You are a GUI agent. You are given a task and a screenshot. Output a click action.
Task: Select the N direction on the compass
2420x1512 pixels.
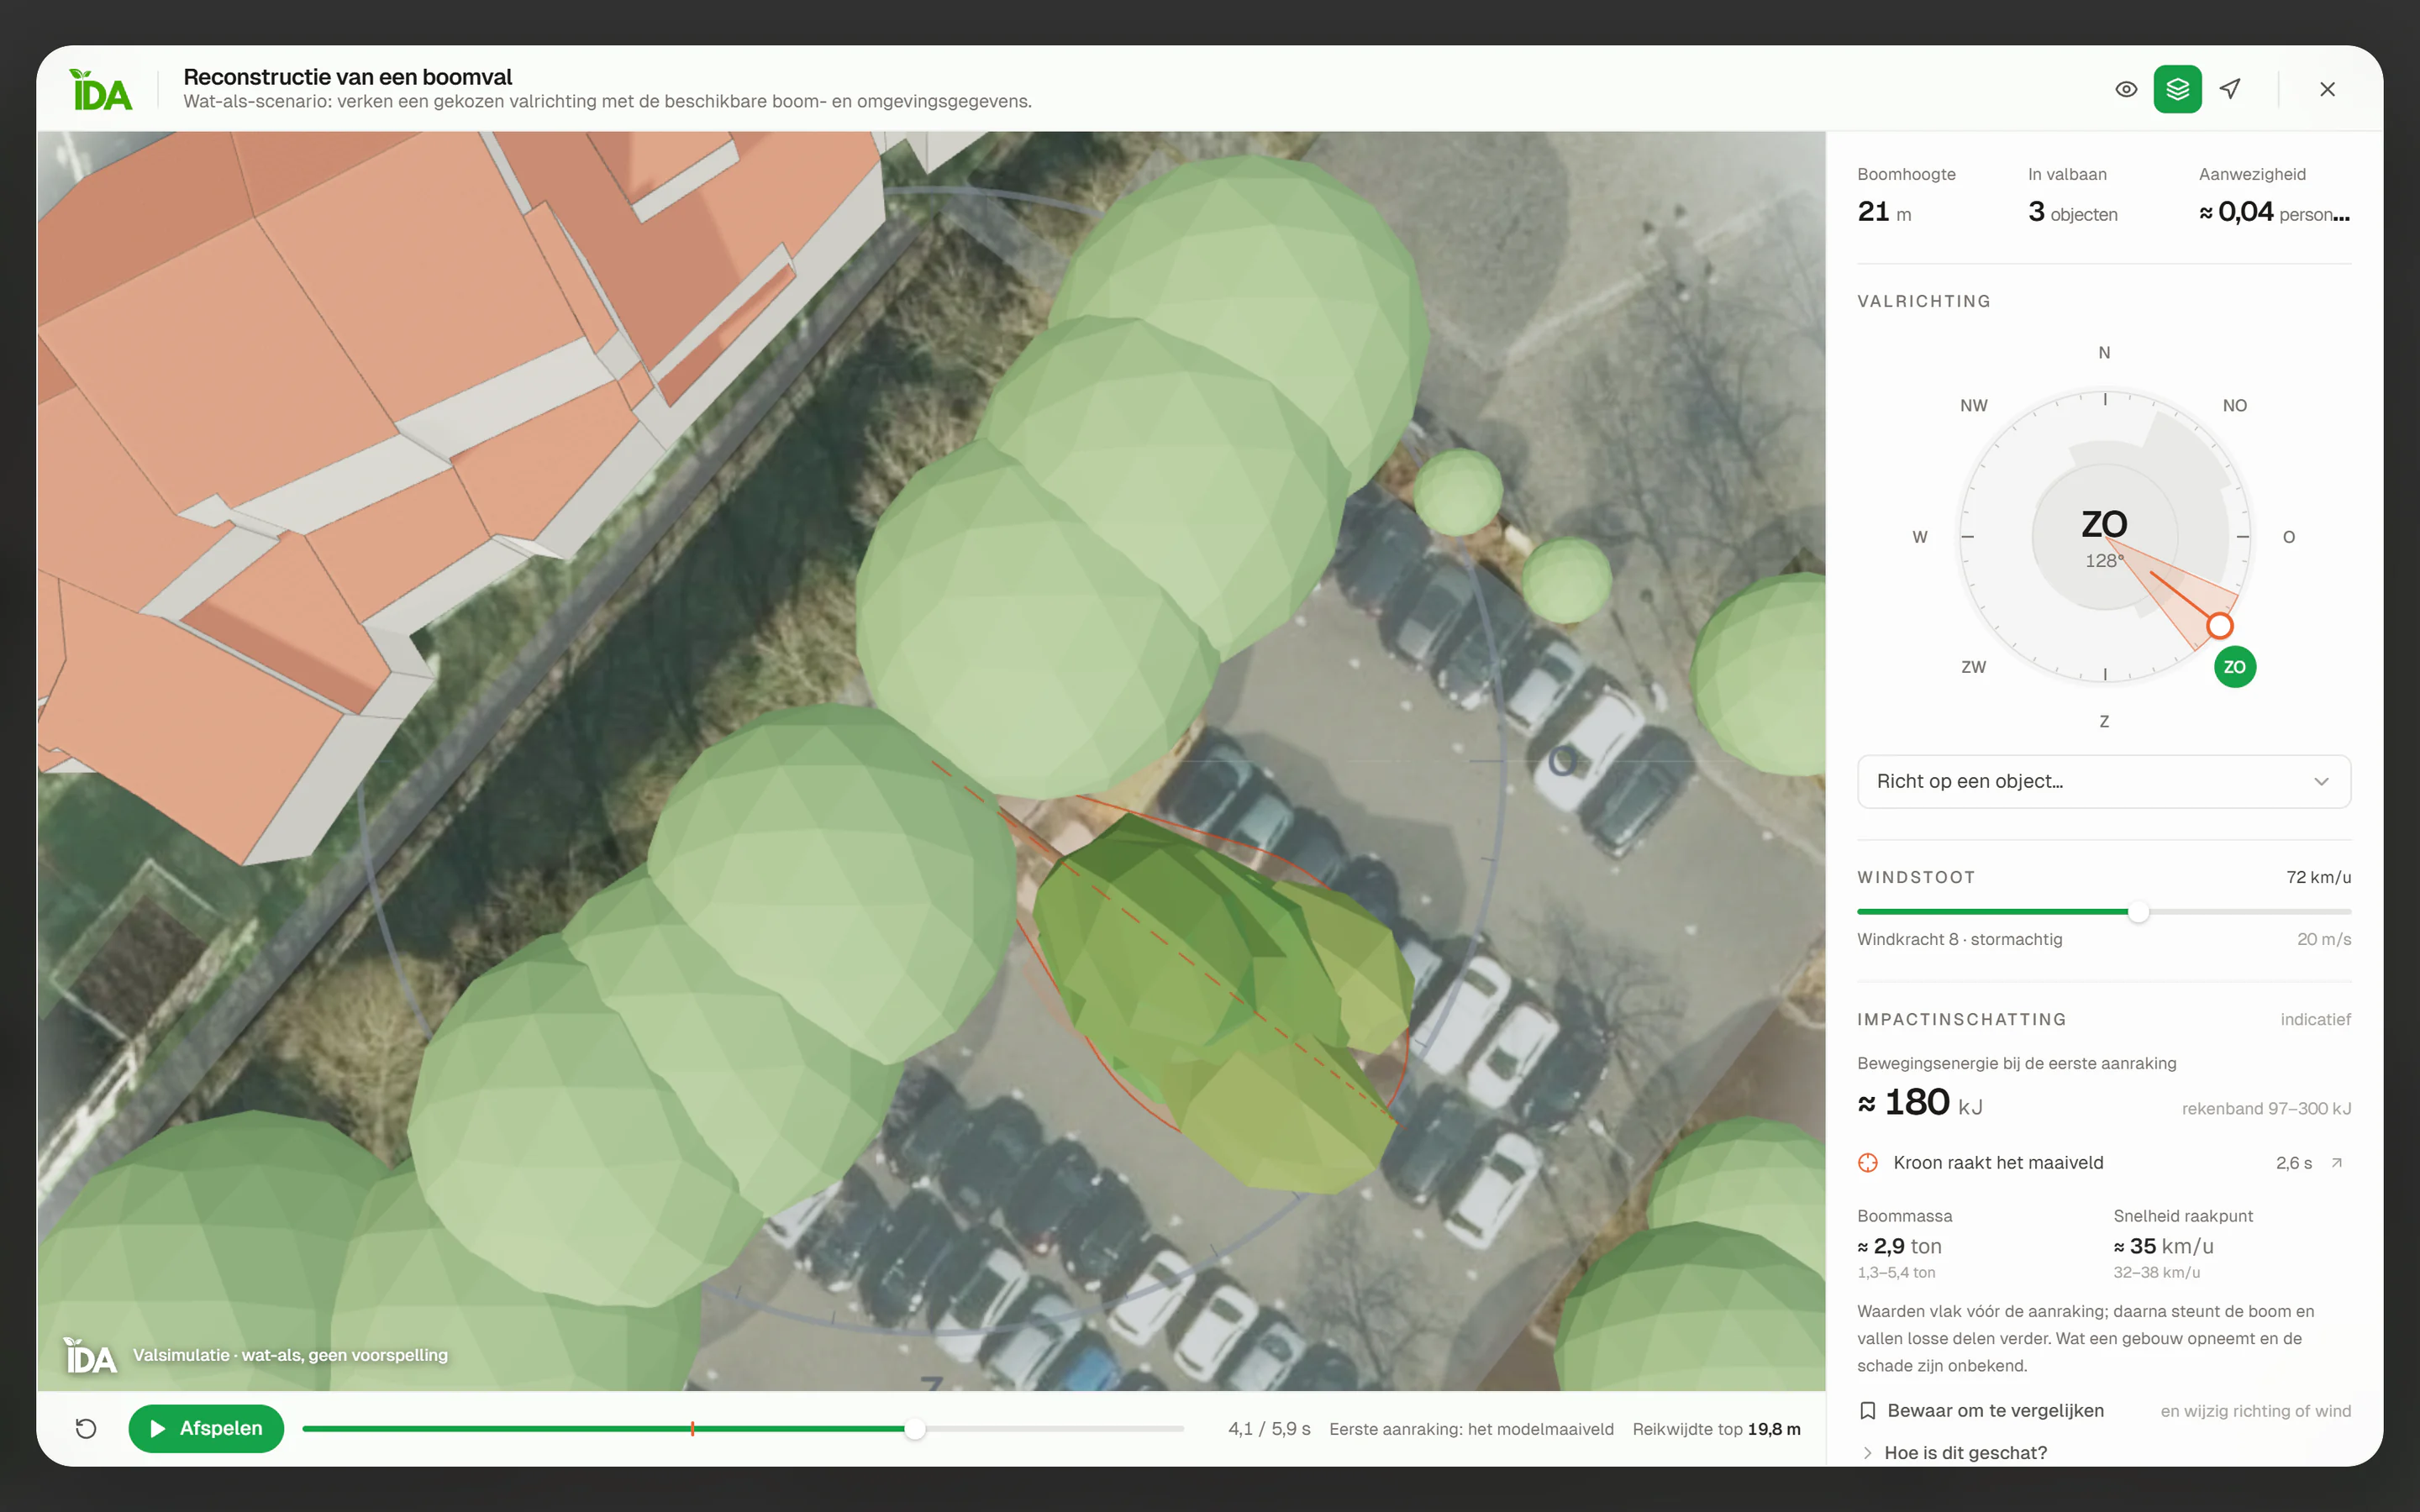tap(2104, 353)
